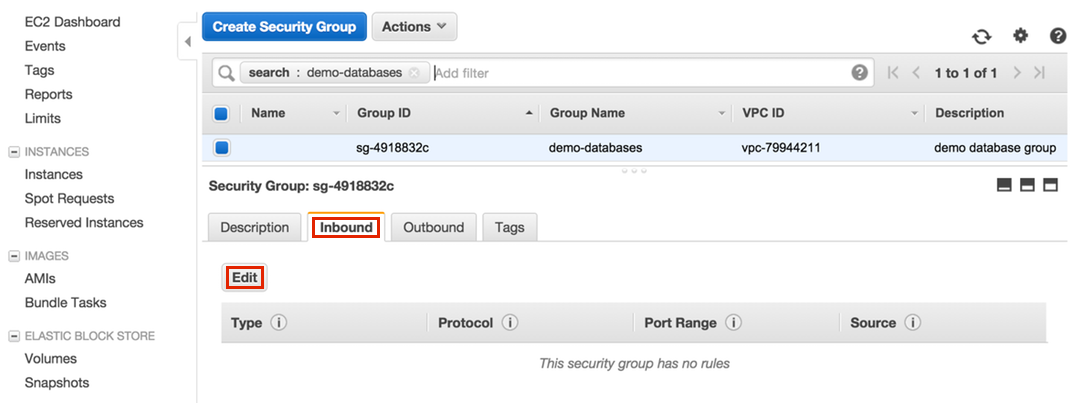The width and height of the screenshot is (1071, 403).
Task: Switch to the Outbound tab
Action: coord(433,227)
